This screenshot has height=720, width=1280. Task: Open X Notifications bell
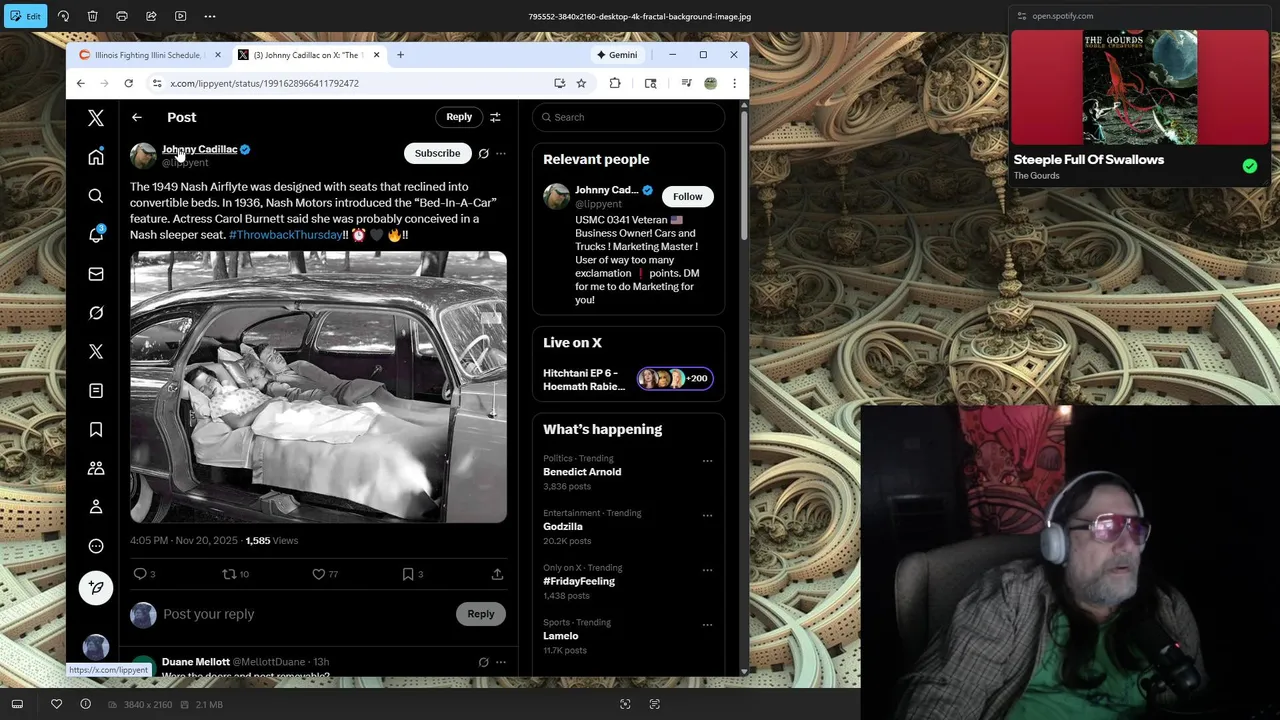coord(96,235)
